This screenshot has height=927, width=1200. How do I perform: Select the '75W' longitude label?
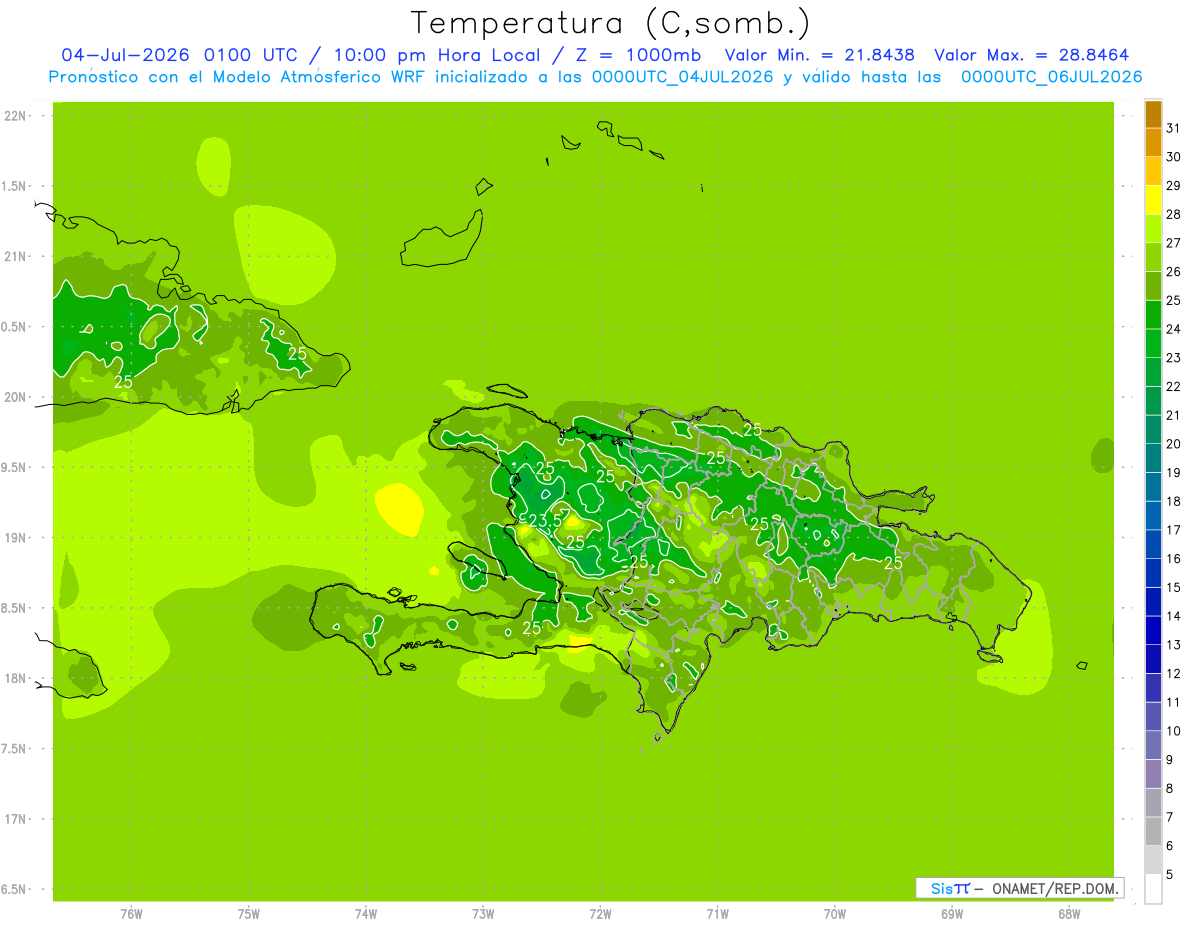pyautogui.click(x=248, y=914)
